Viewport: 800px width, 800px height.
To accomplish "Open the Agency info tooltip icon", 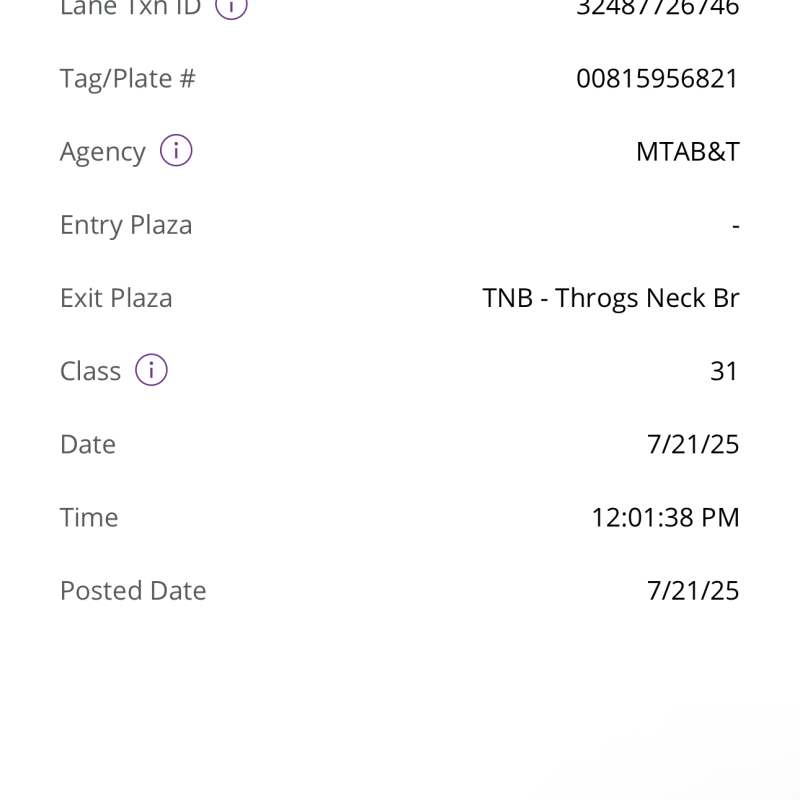I will coord(176,151).
